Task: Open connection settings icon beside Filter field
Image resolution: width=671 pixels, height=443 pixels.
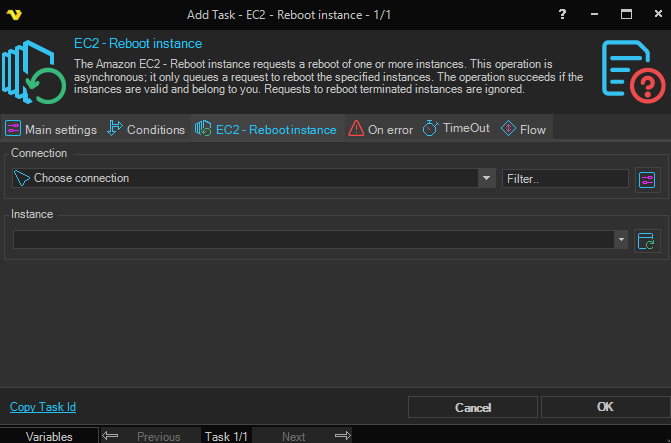Action: coord(647,179)
